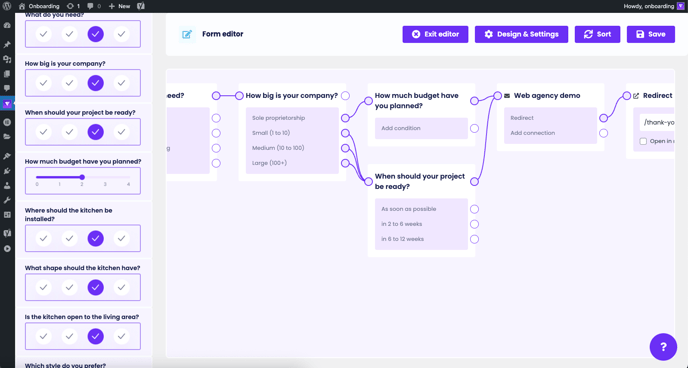This screenshot has width=688, height=368.
Task: Select the active Funnelforms funnel icon
Action: coord(7,104)
